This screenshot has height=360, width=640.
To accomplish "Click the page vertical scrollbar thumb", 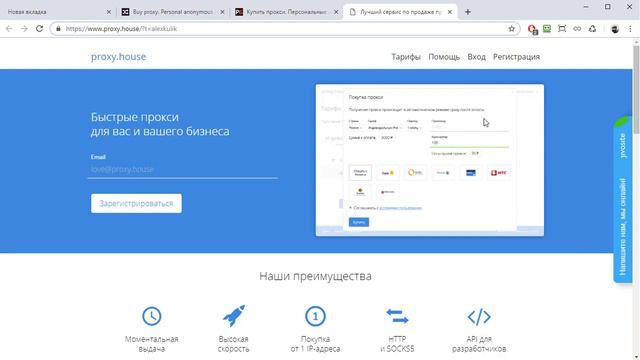I will [636, 90].
